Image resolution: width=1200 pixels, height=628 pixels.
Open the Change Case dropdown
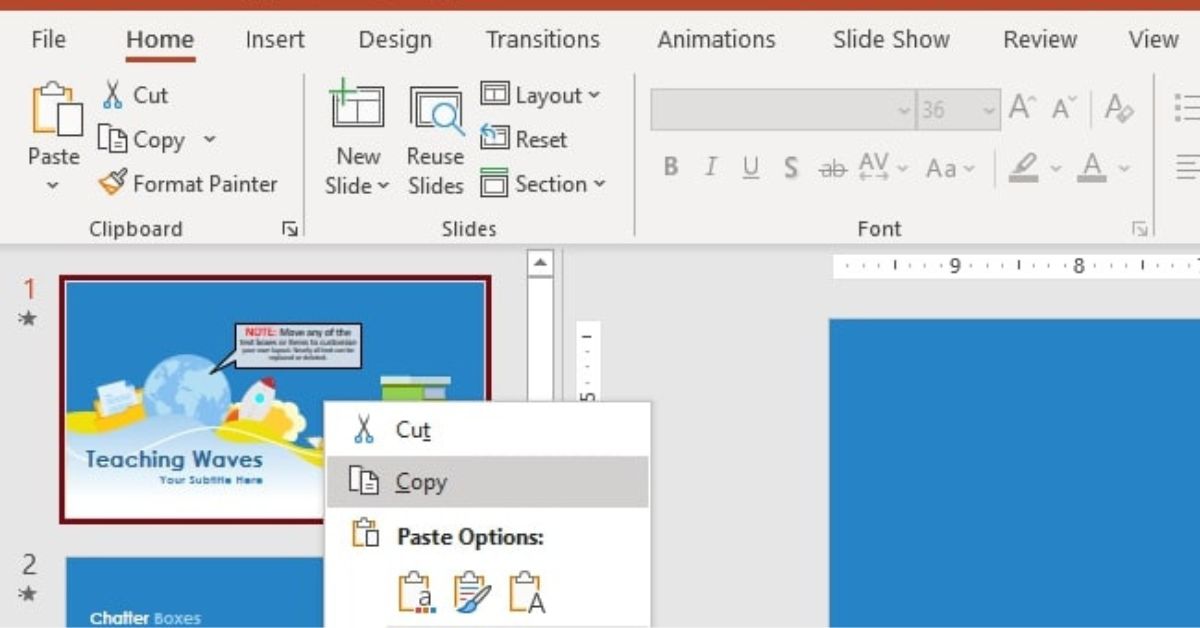tap(948, 168)
